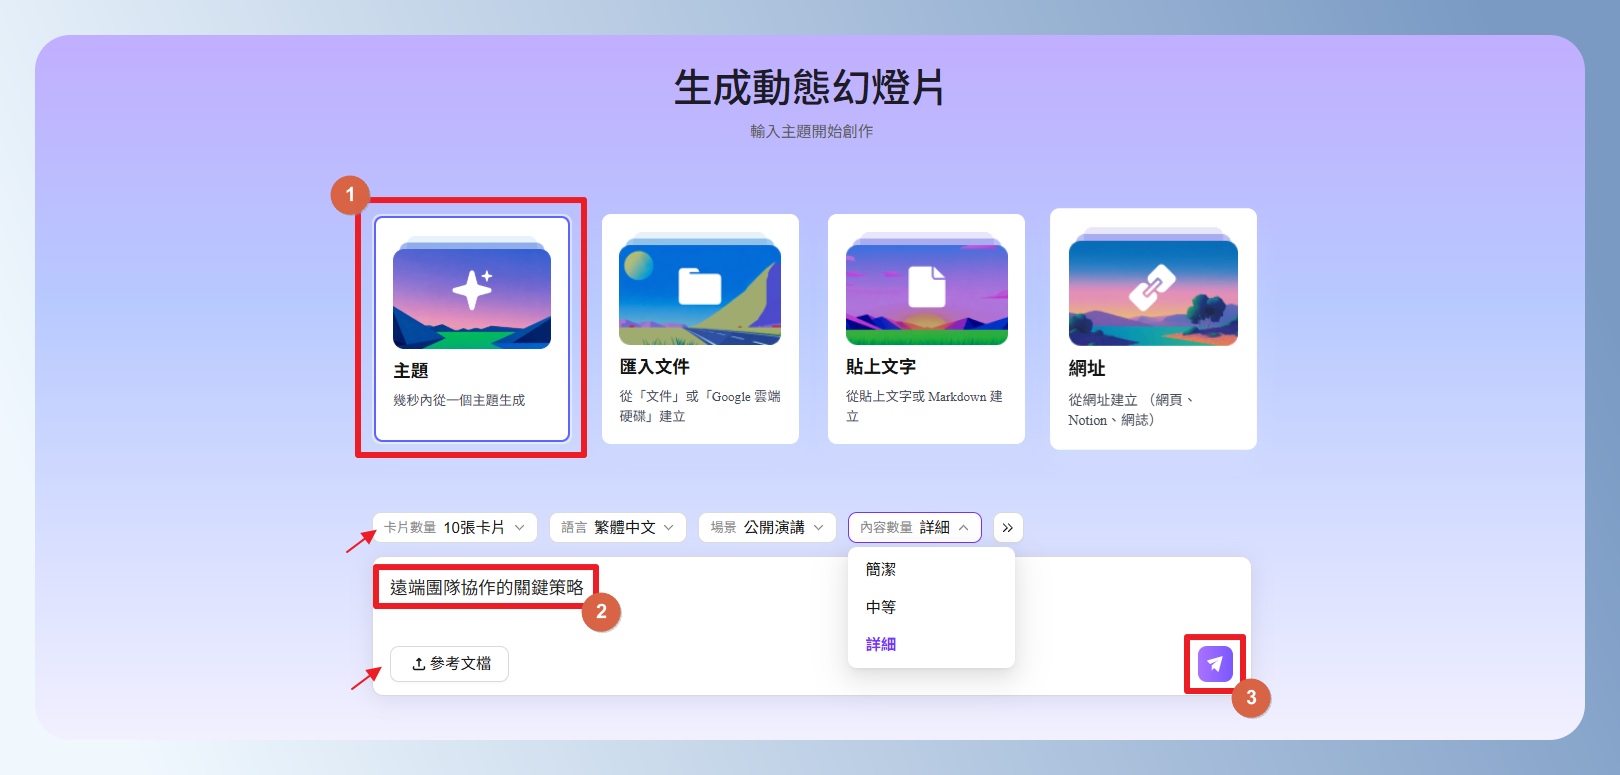Open the 卡片數量 10張卡片 dropdown
The height and width of the screenshot is (775, 1620).
pos(455,528)
